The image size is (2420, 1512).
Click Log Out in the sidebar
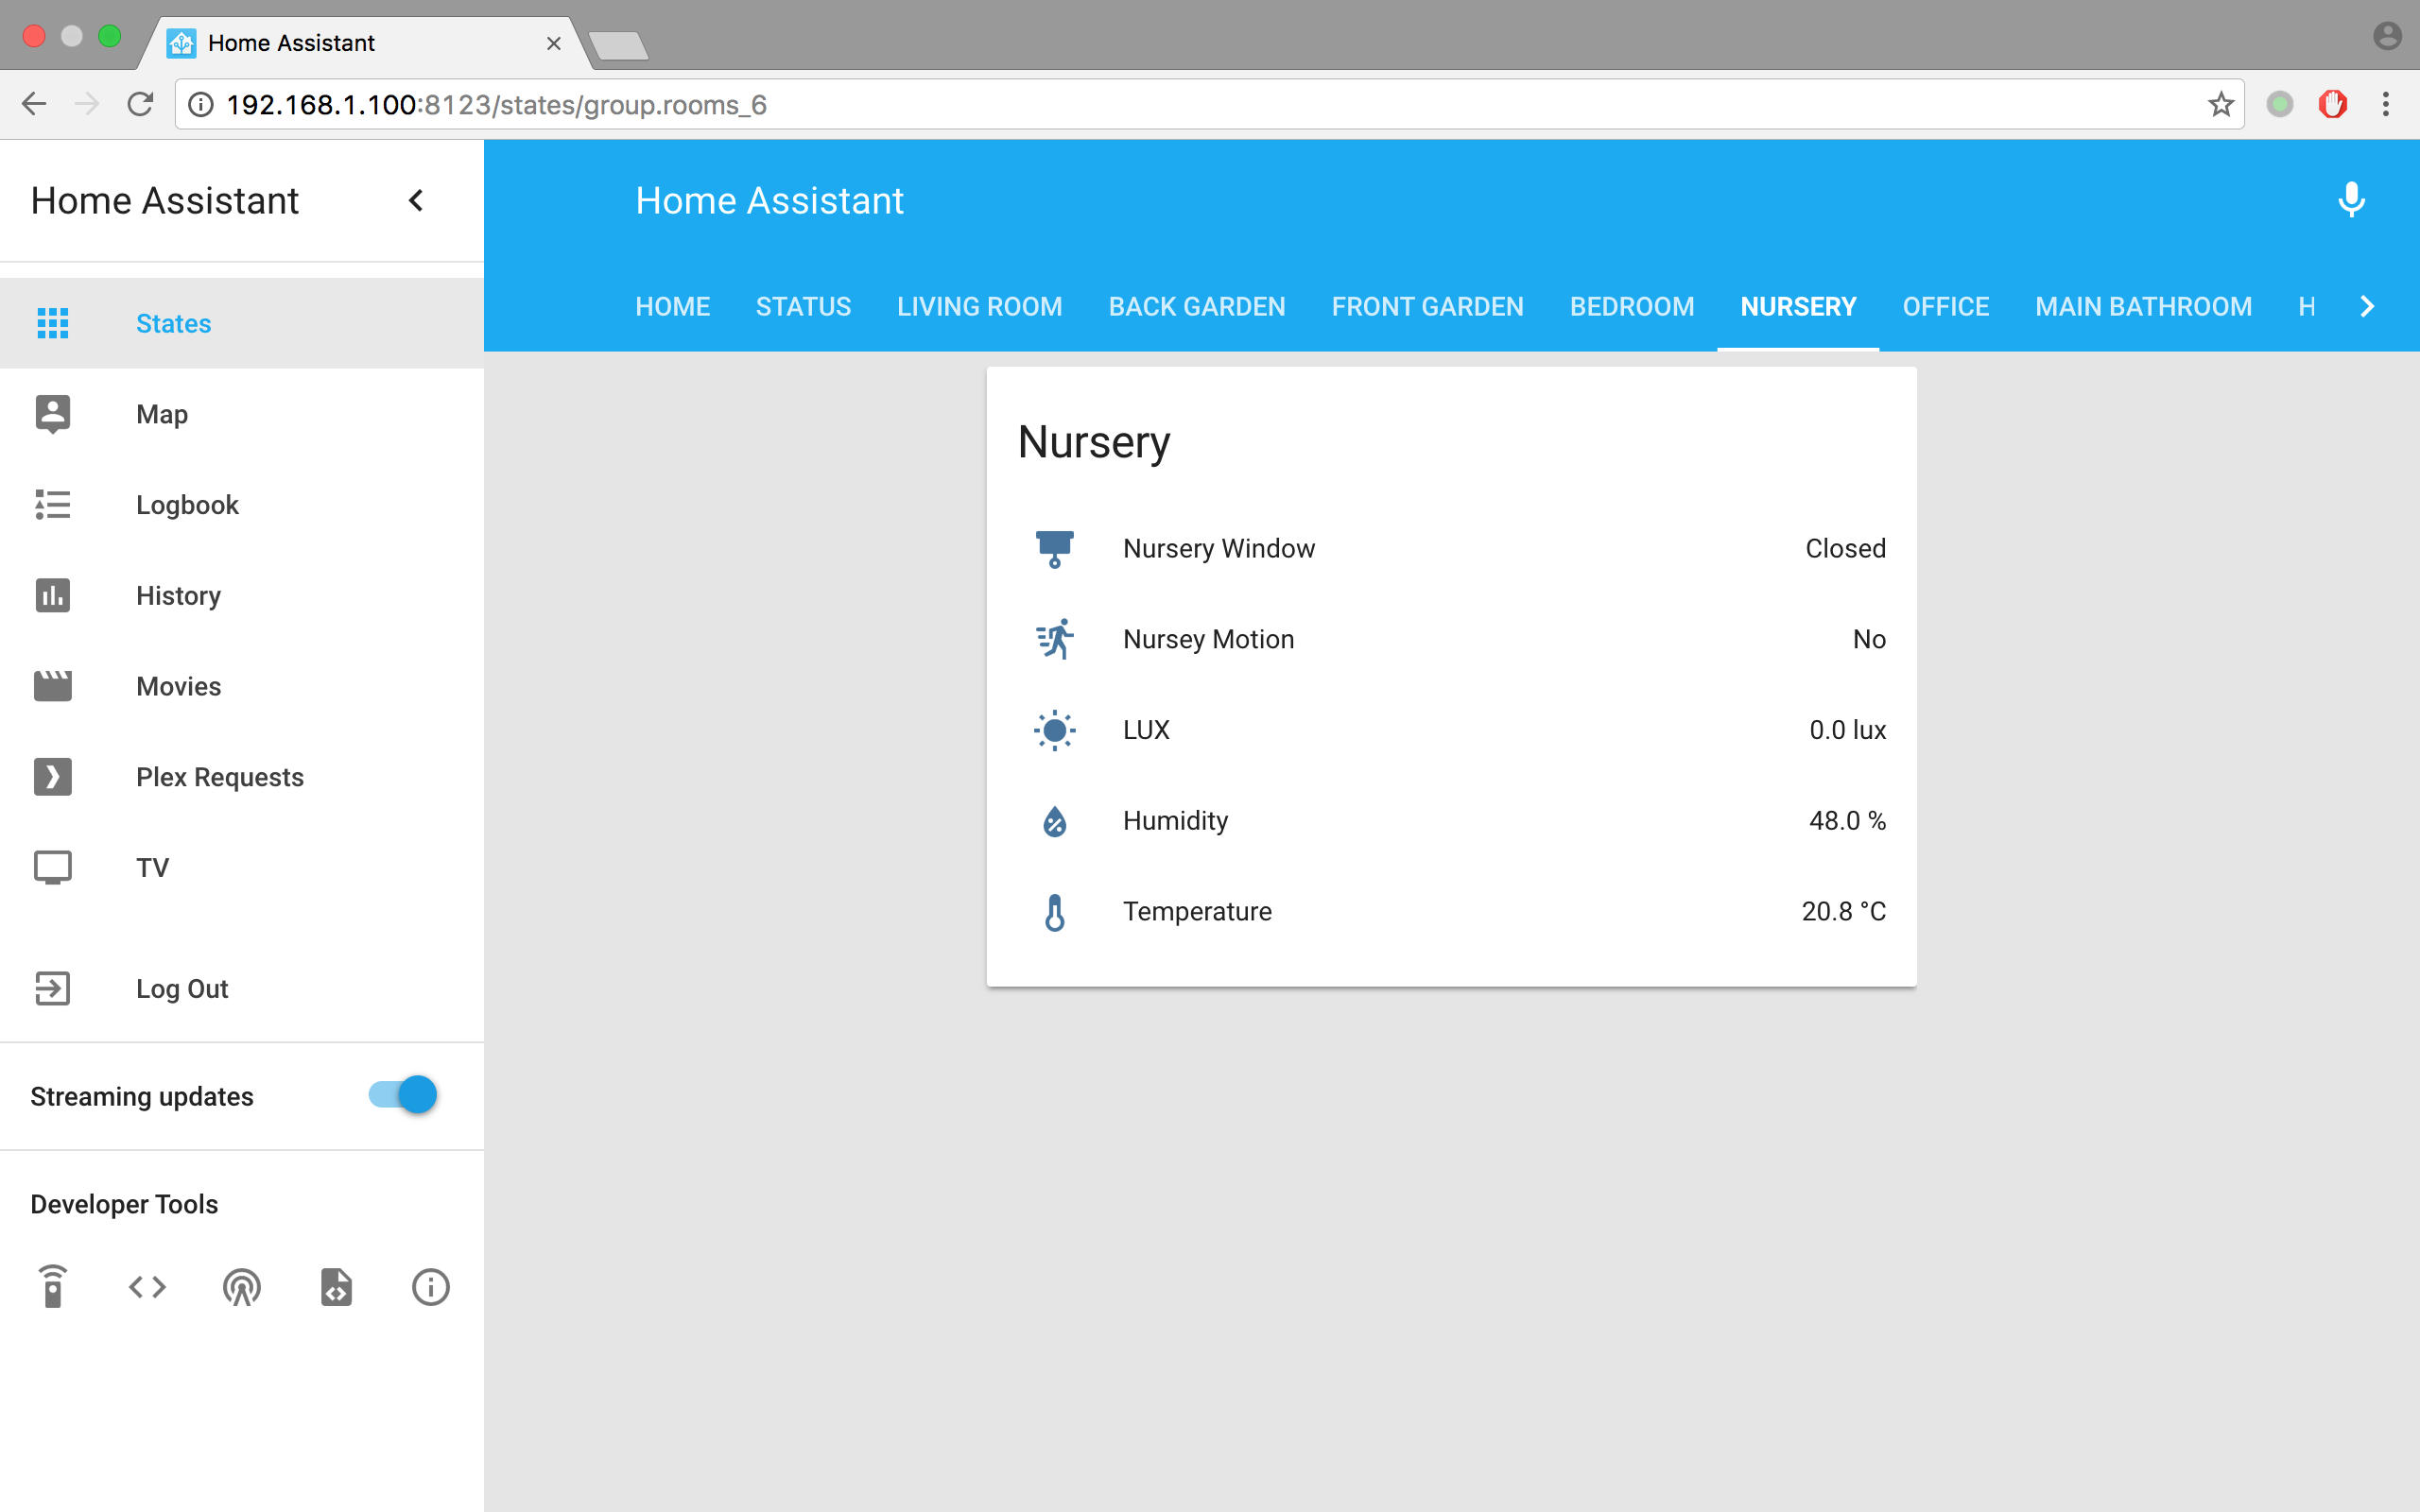point(182,988)
